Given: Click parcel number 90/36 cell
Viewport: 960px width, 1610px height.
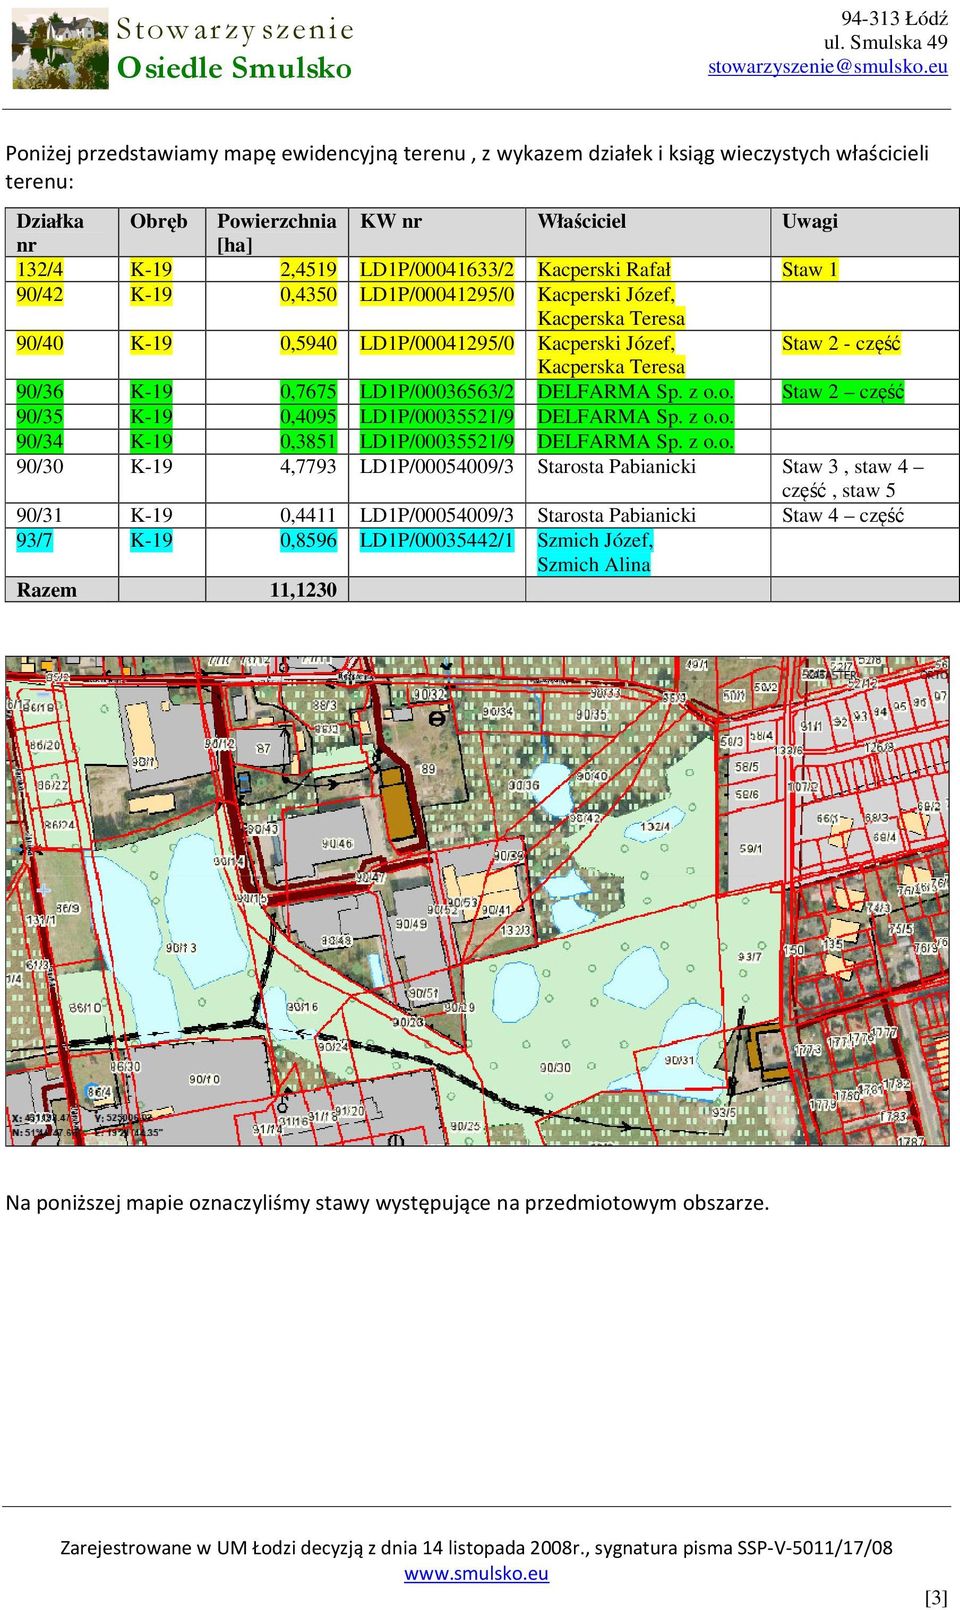Looking at the screenshot, I should pyautogui.click(x=40, y=392).
